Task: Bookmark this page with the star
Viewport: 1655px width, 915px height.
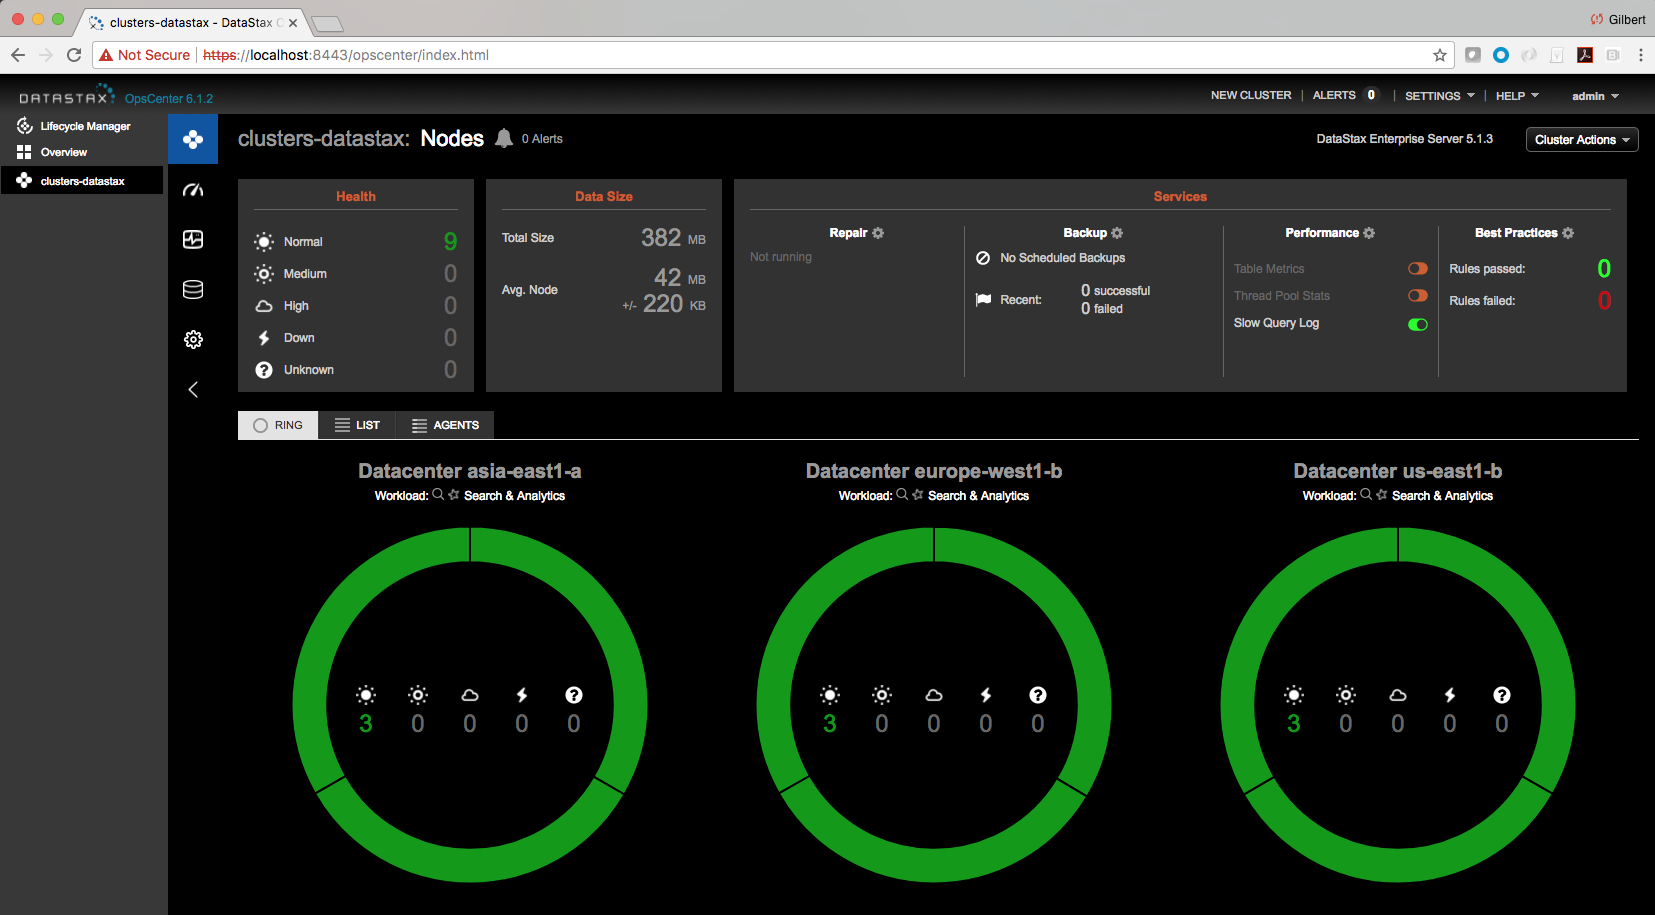Action: point(1440,55)
